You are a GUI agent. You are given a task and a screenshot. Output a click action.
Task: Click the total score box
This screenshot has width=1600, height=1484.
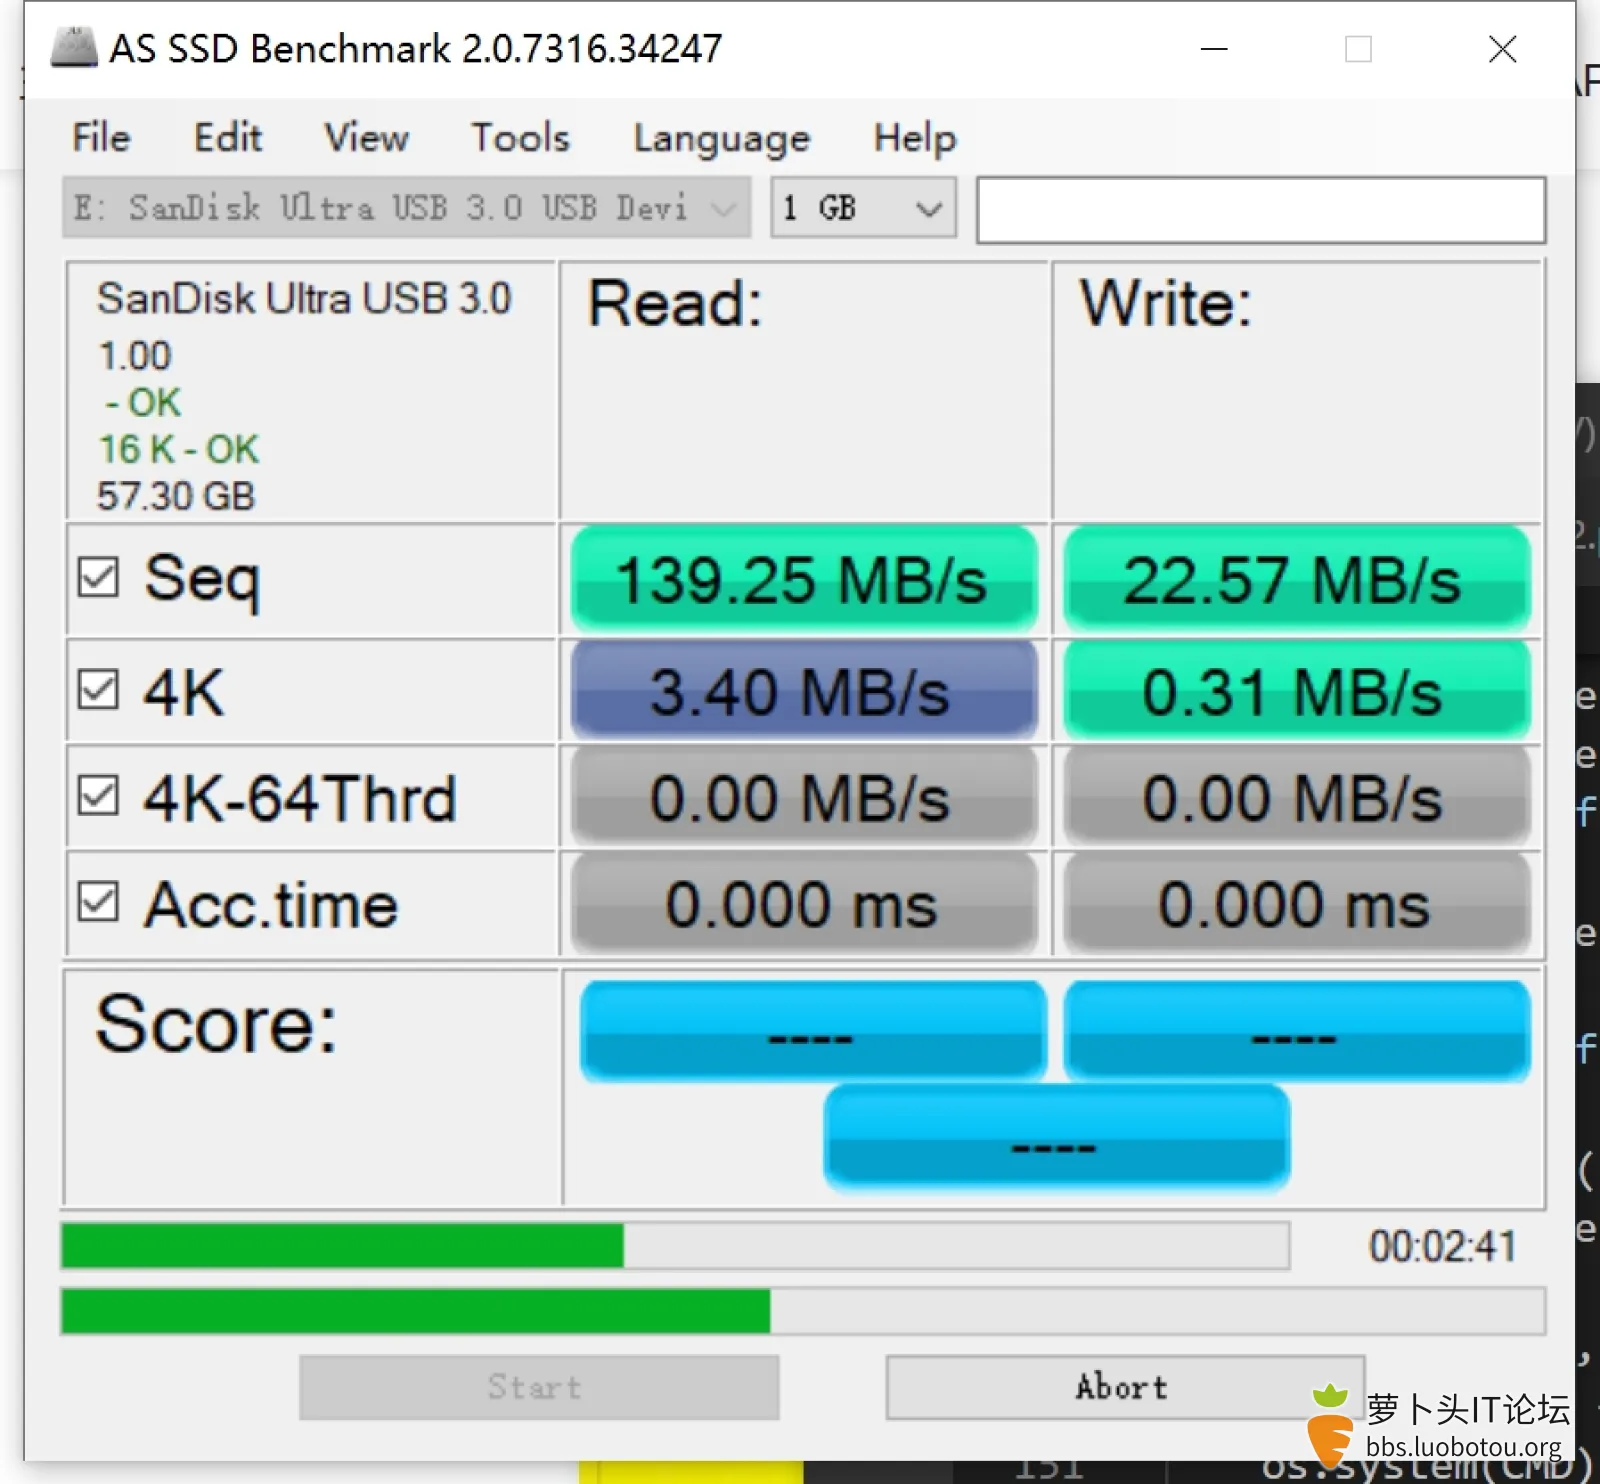point(1056,1138)
